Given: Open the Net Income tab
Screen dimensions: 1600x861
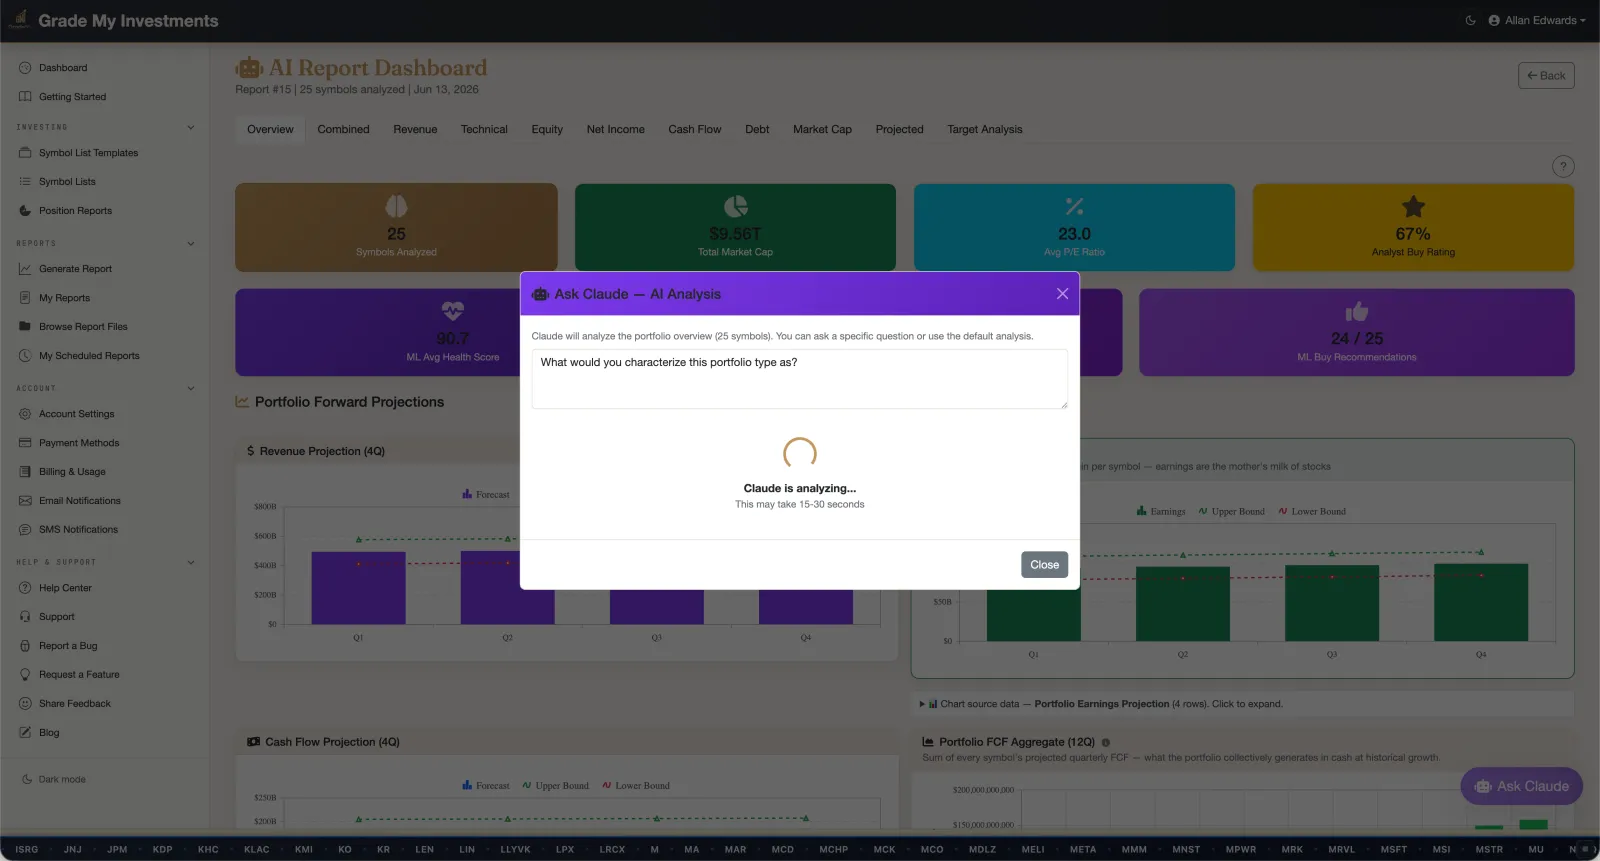Looking at the screenshot, I should coord(615,130).
